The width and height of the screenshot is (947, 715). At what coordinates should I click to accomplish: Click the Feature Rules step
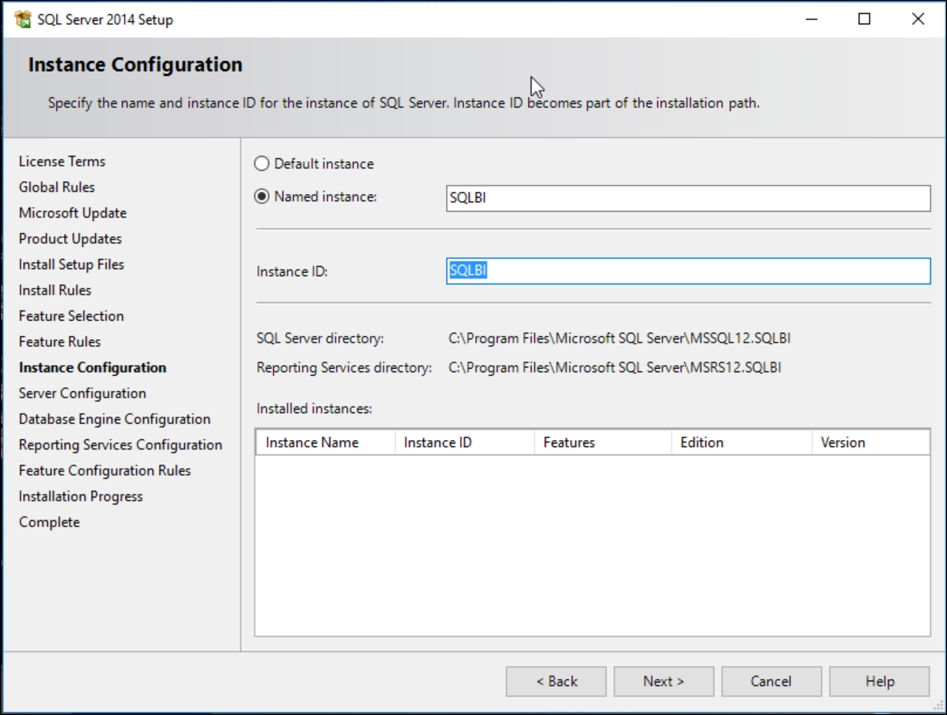click(x=60, y=342)
